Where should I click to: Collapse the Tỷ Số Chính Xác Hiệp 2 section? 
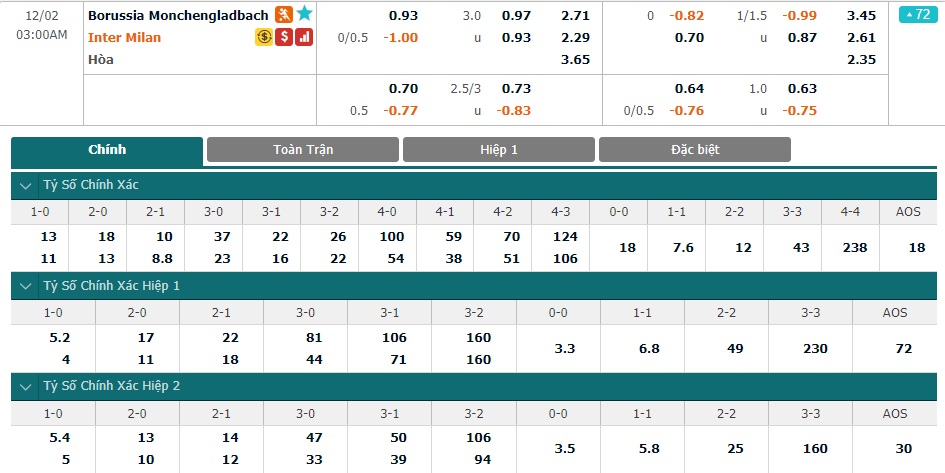click(x=25, y=386)
